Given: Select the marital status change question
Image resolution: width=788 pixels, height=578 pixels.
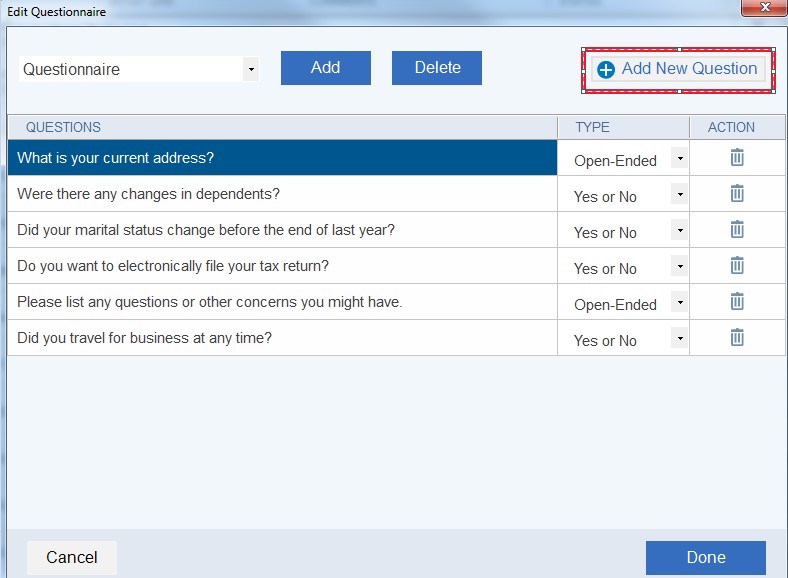Looking at the screenshot, I should 282,230.
